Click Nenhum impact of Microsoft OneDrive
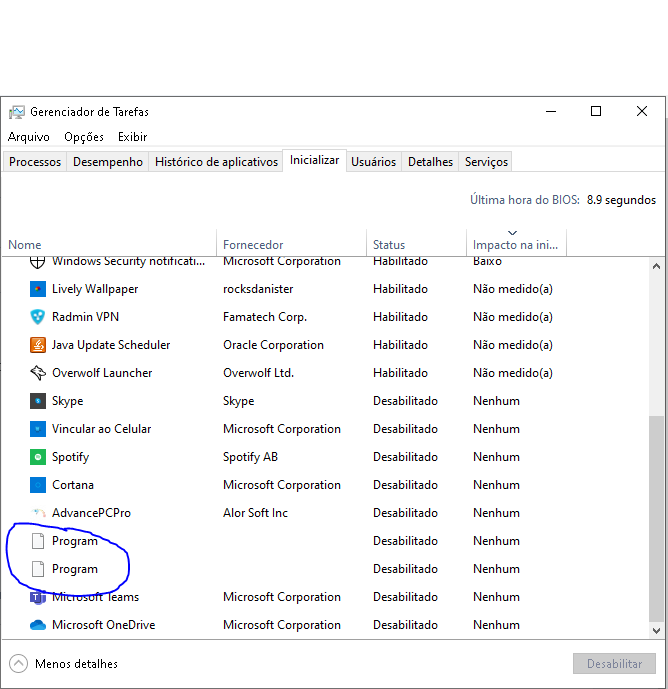 pos(496,625)
